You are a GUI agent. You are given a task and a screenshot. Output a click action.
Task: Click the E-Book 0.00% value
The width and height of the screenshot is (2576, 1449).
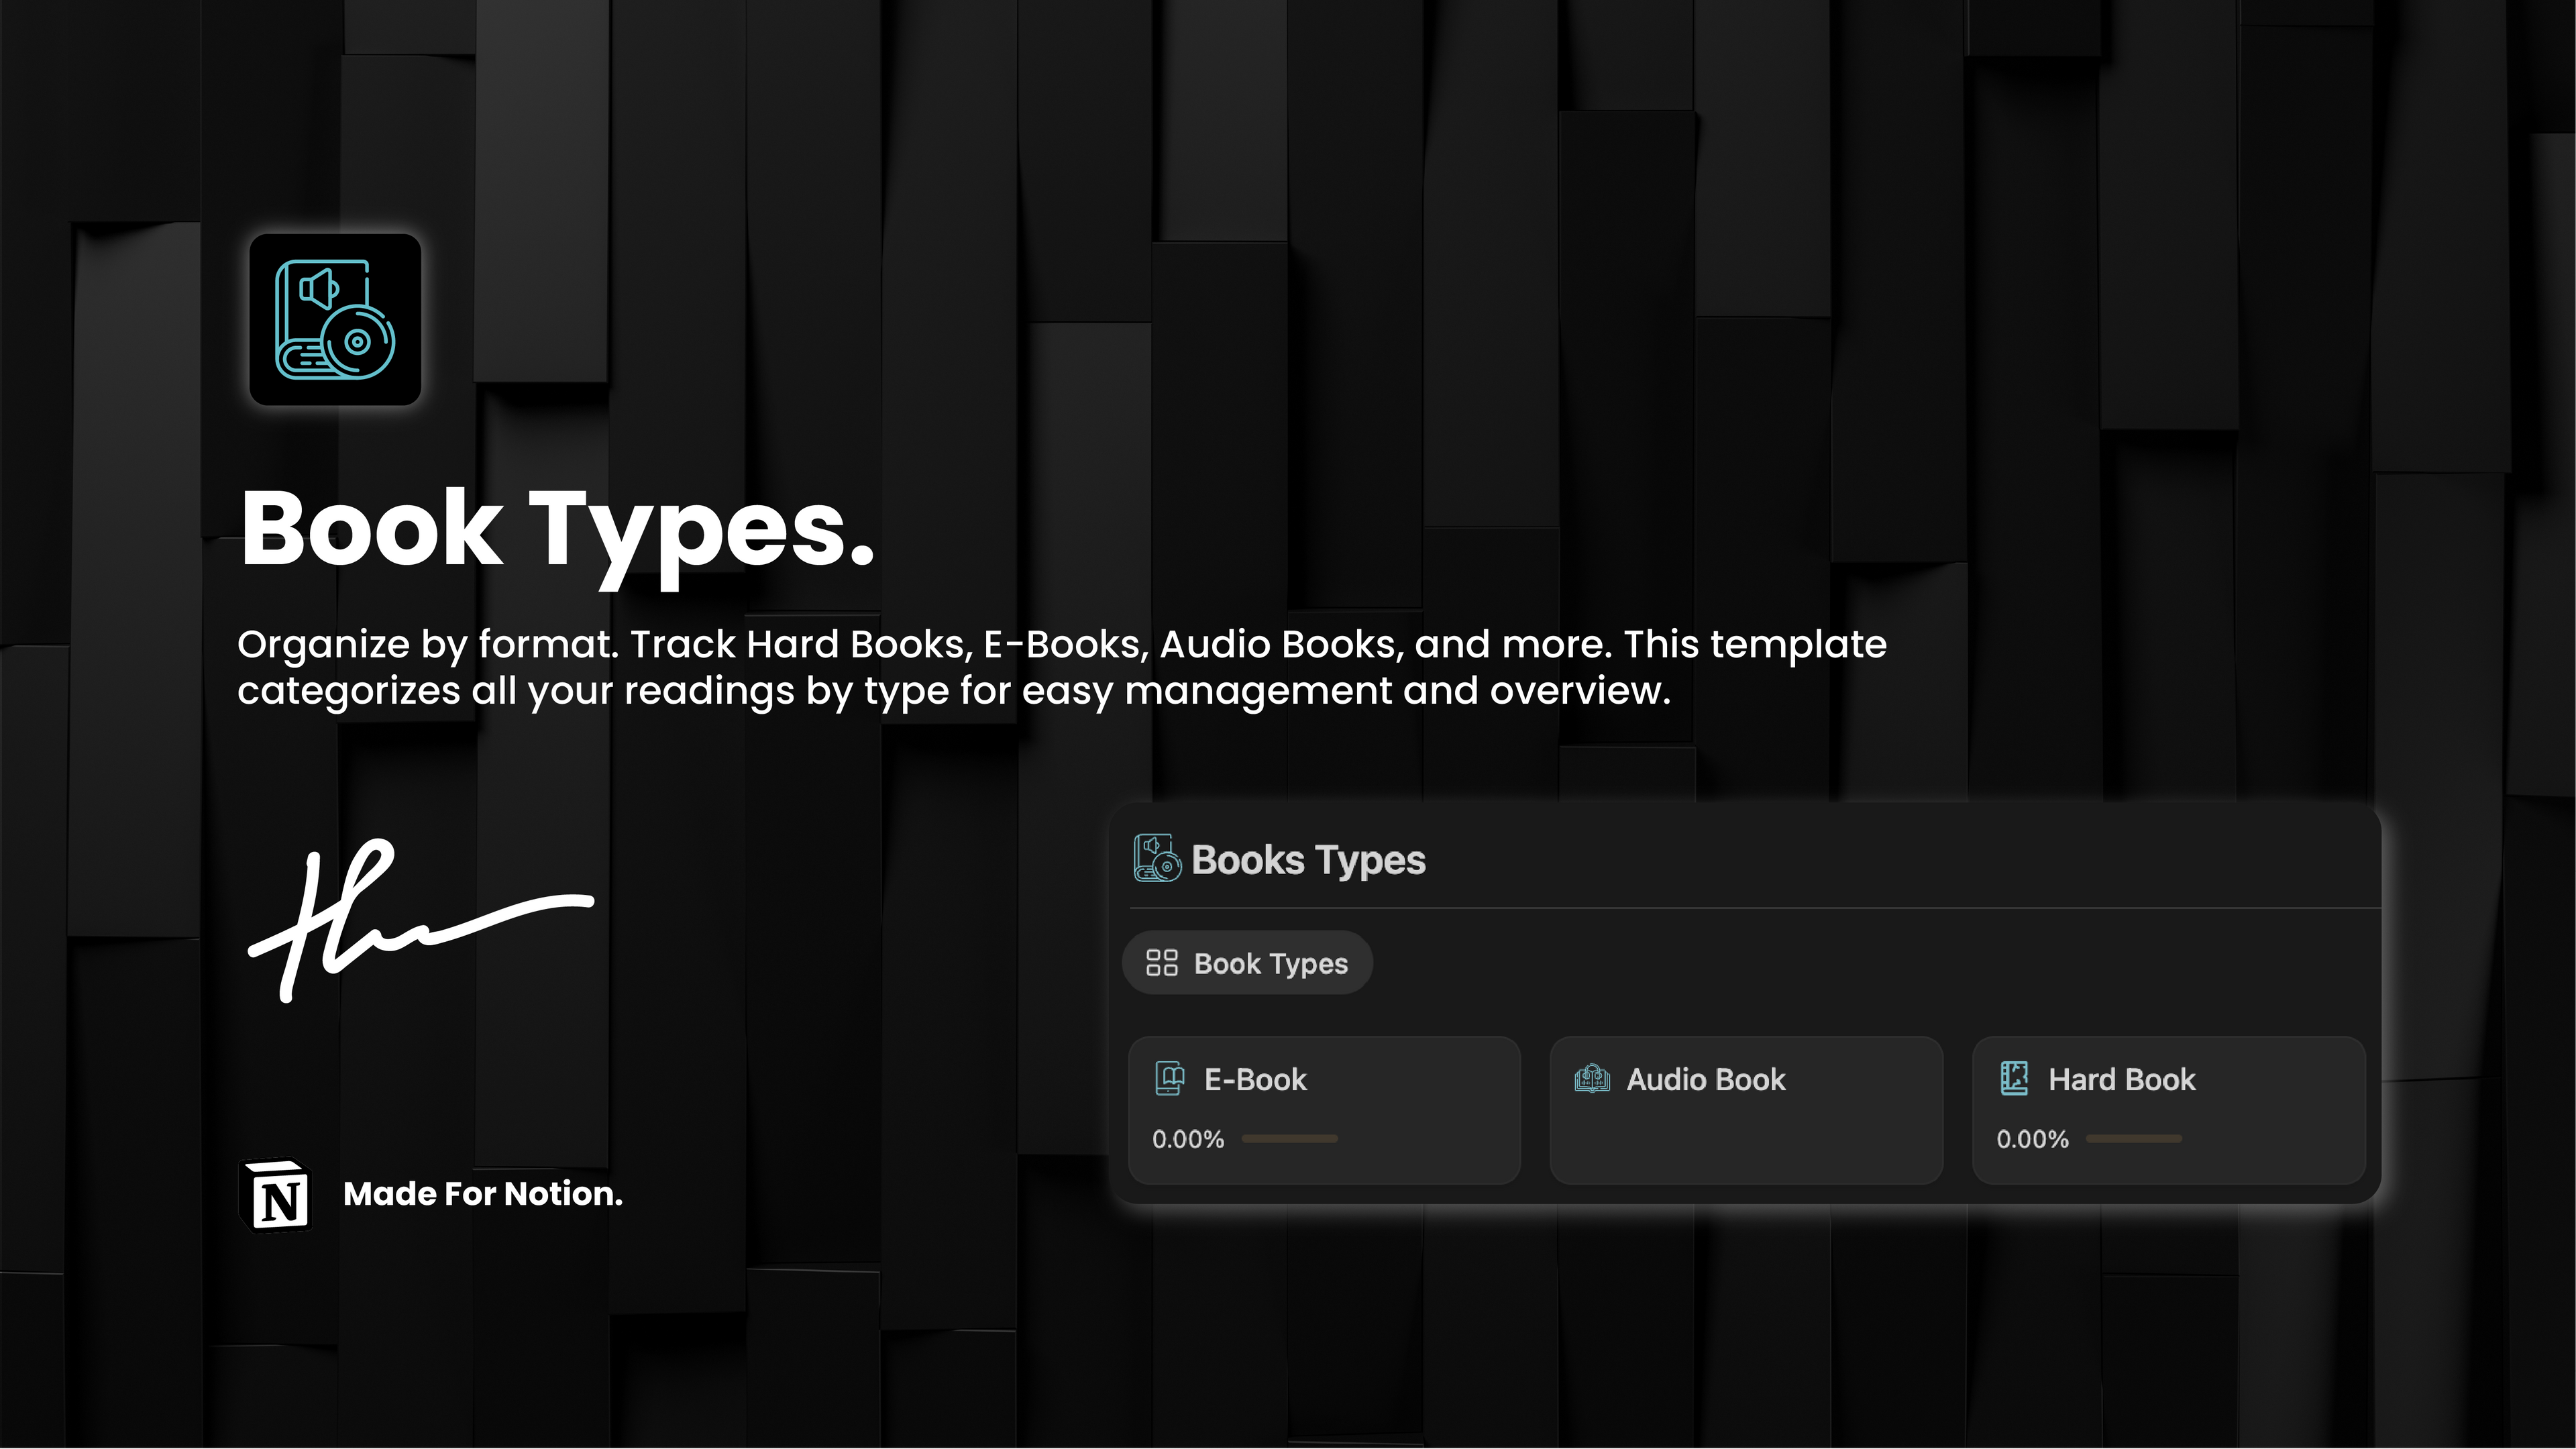pos(1188,1139)
